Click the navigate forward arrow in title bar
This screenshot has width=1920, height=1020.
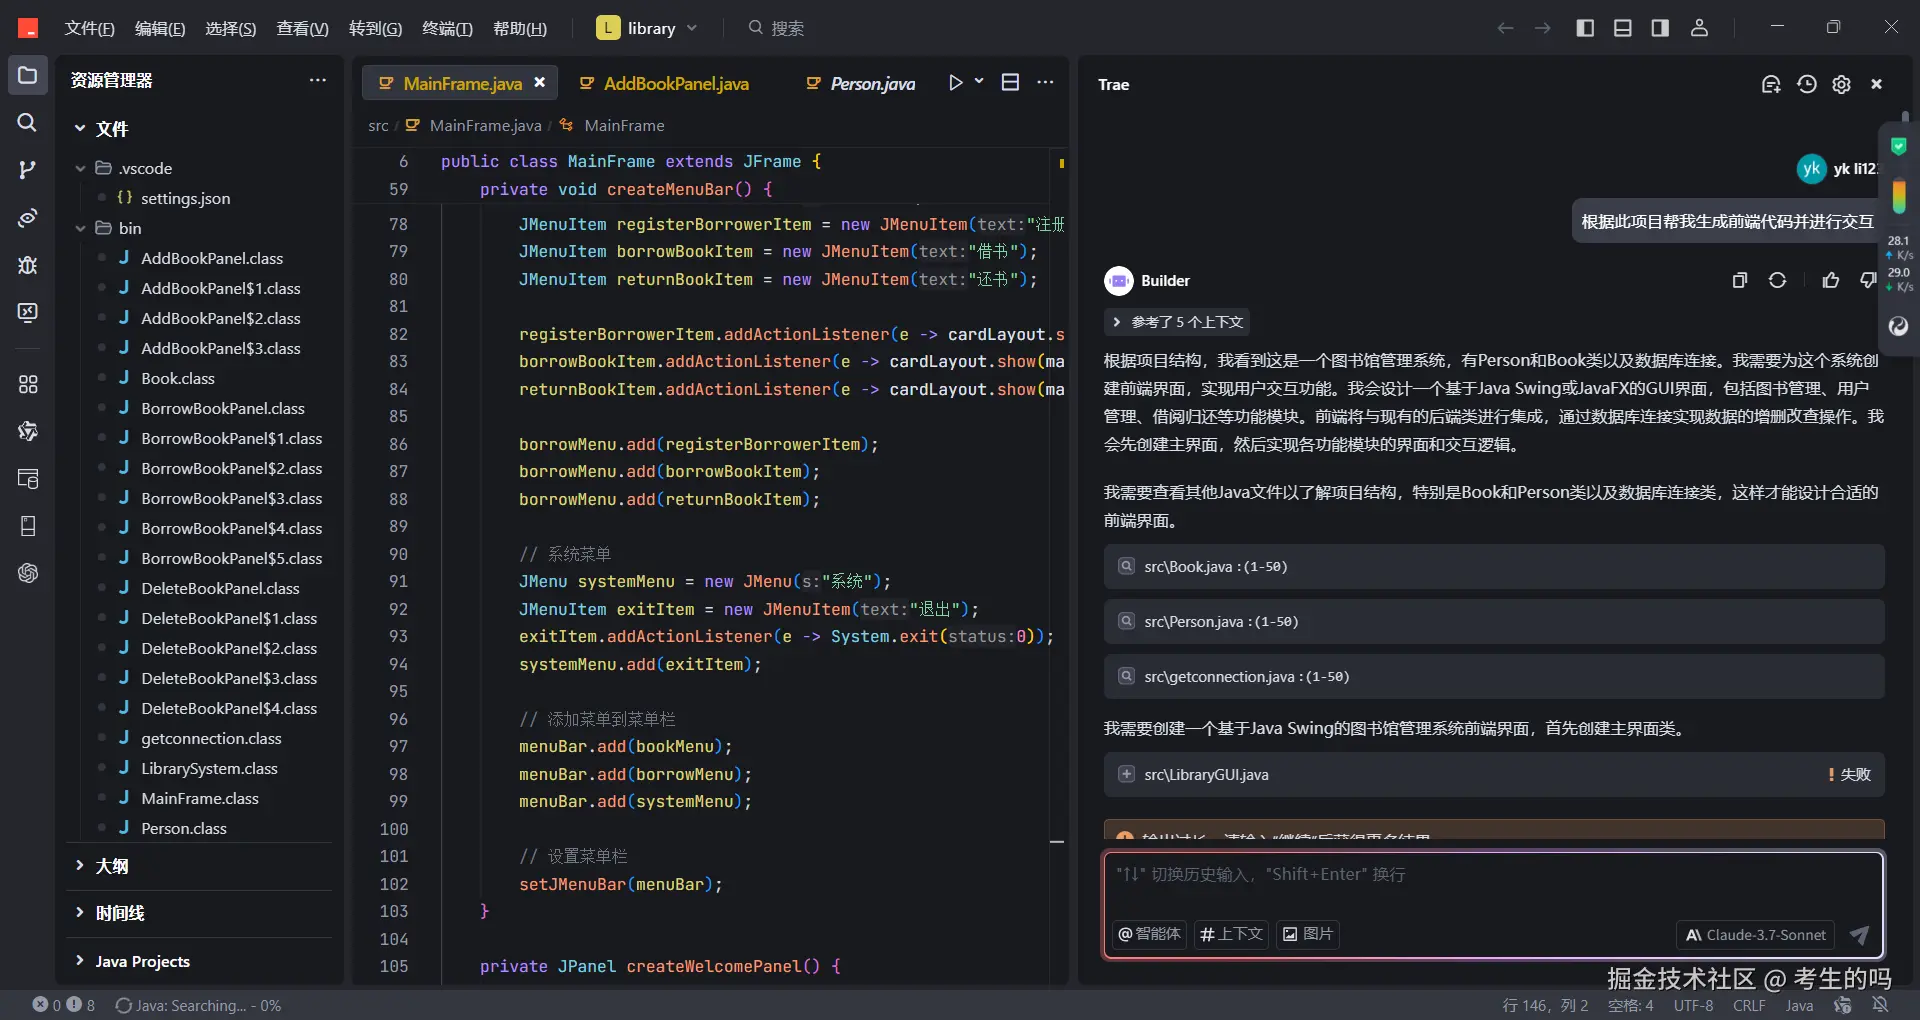coord(1543,28)
